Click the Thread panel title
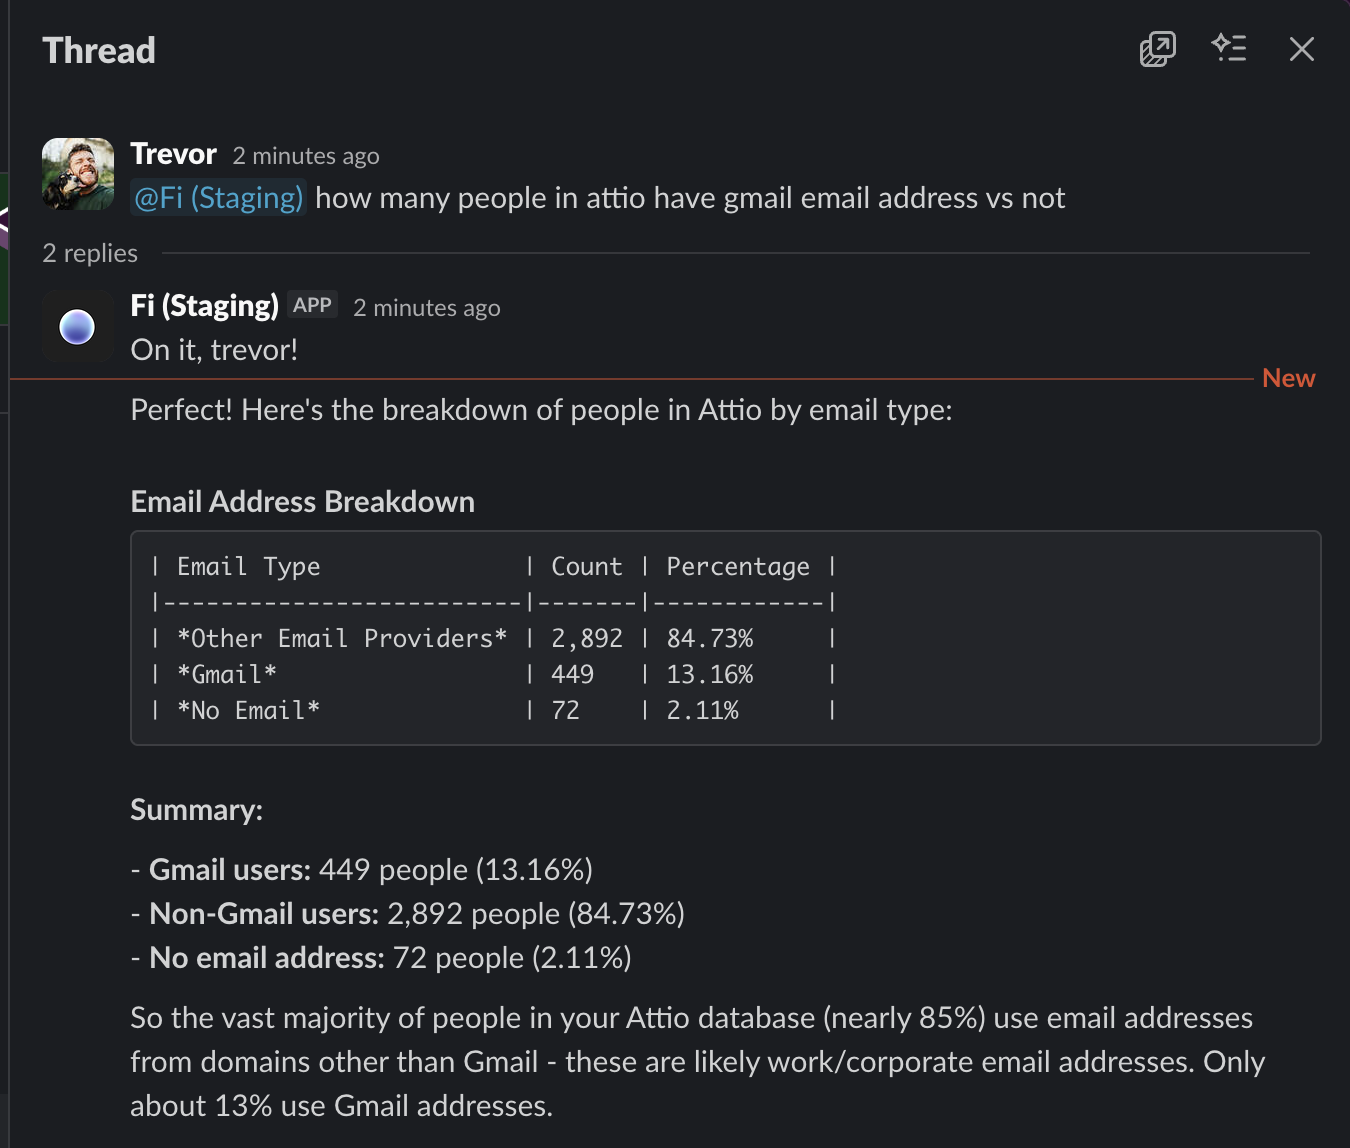 pos(99,50)
